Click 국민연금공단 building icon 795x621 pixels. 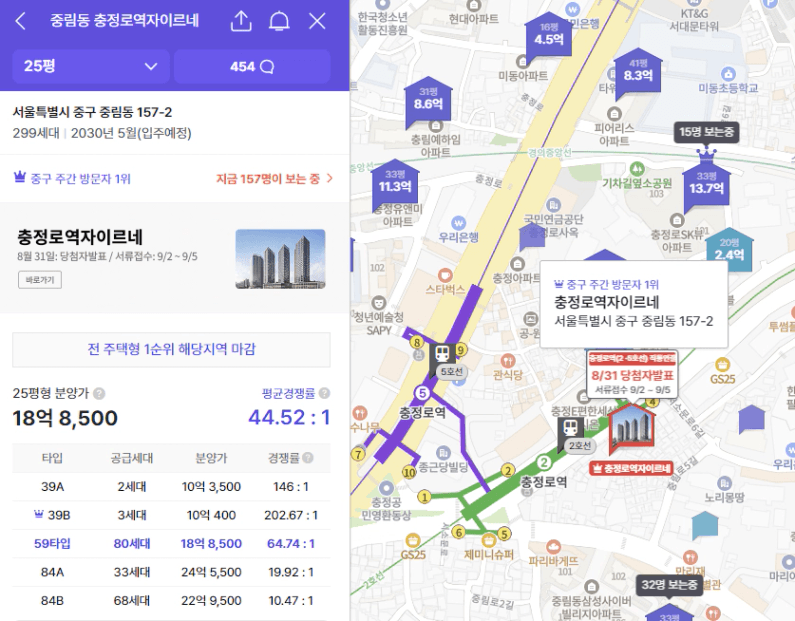[x=554, y=205]
